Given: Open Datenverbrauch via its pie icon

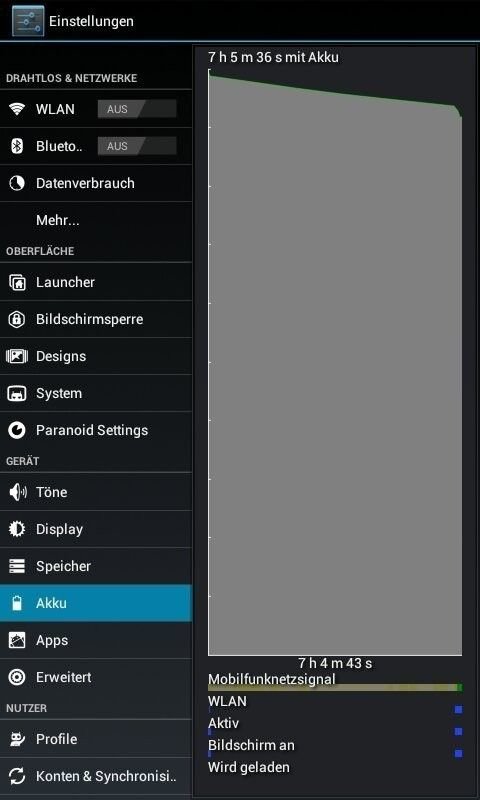Looking at the screenshot, I should click(17, 183).
